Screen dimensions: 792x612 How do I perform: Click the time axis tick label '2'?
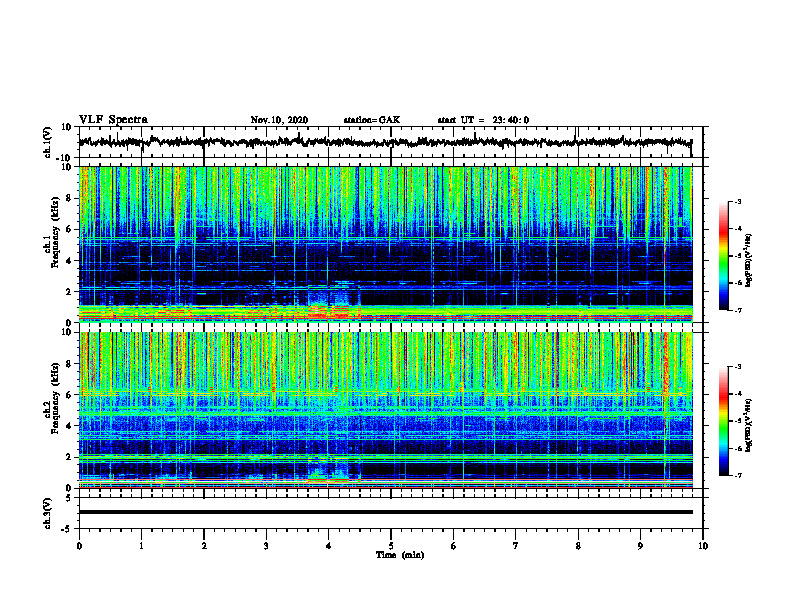(x=204, y=546)
